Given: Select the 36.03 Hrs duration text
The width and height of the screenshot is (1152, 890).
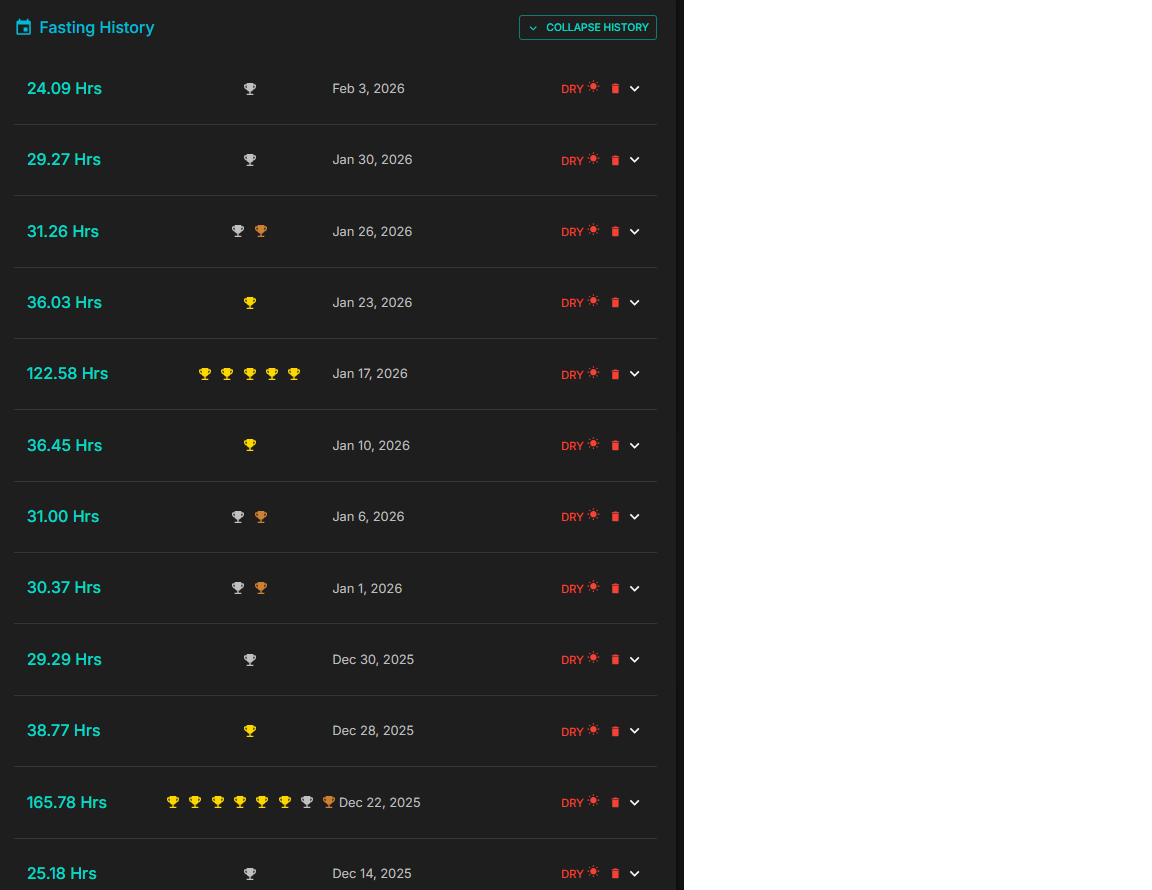Looking at the screenshot, I should 65,303.
